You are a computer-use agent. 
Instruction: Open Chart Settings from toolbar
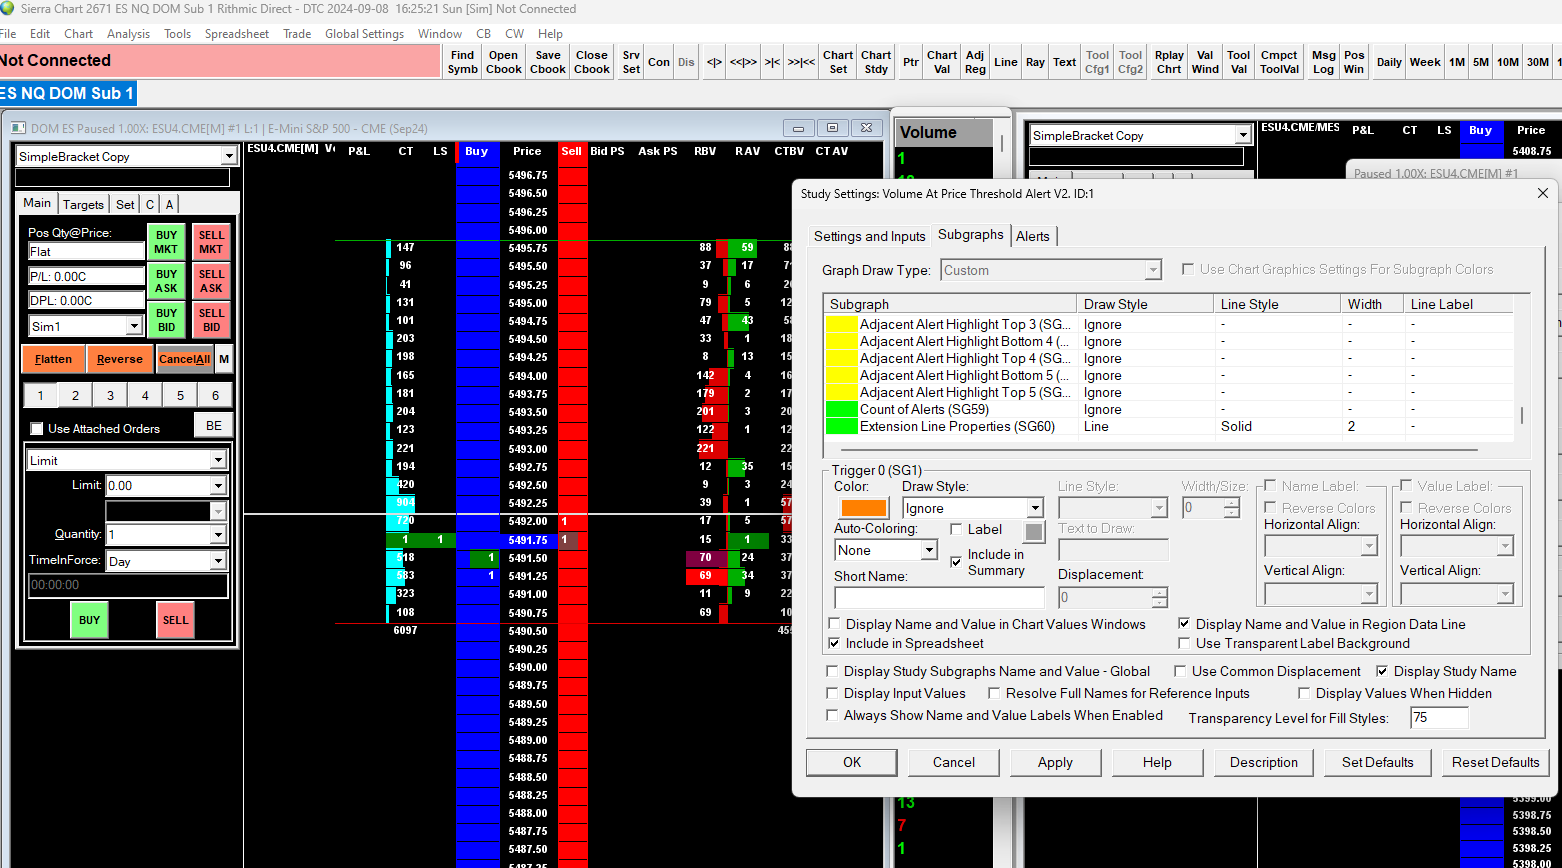838,62
